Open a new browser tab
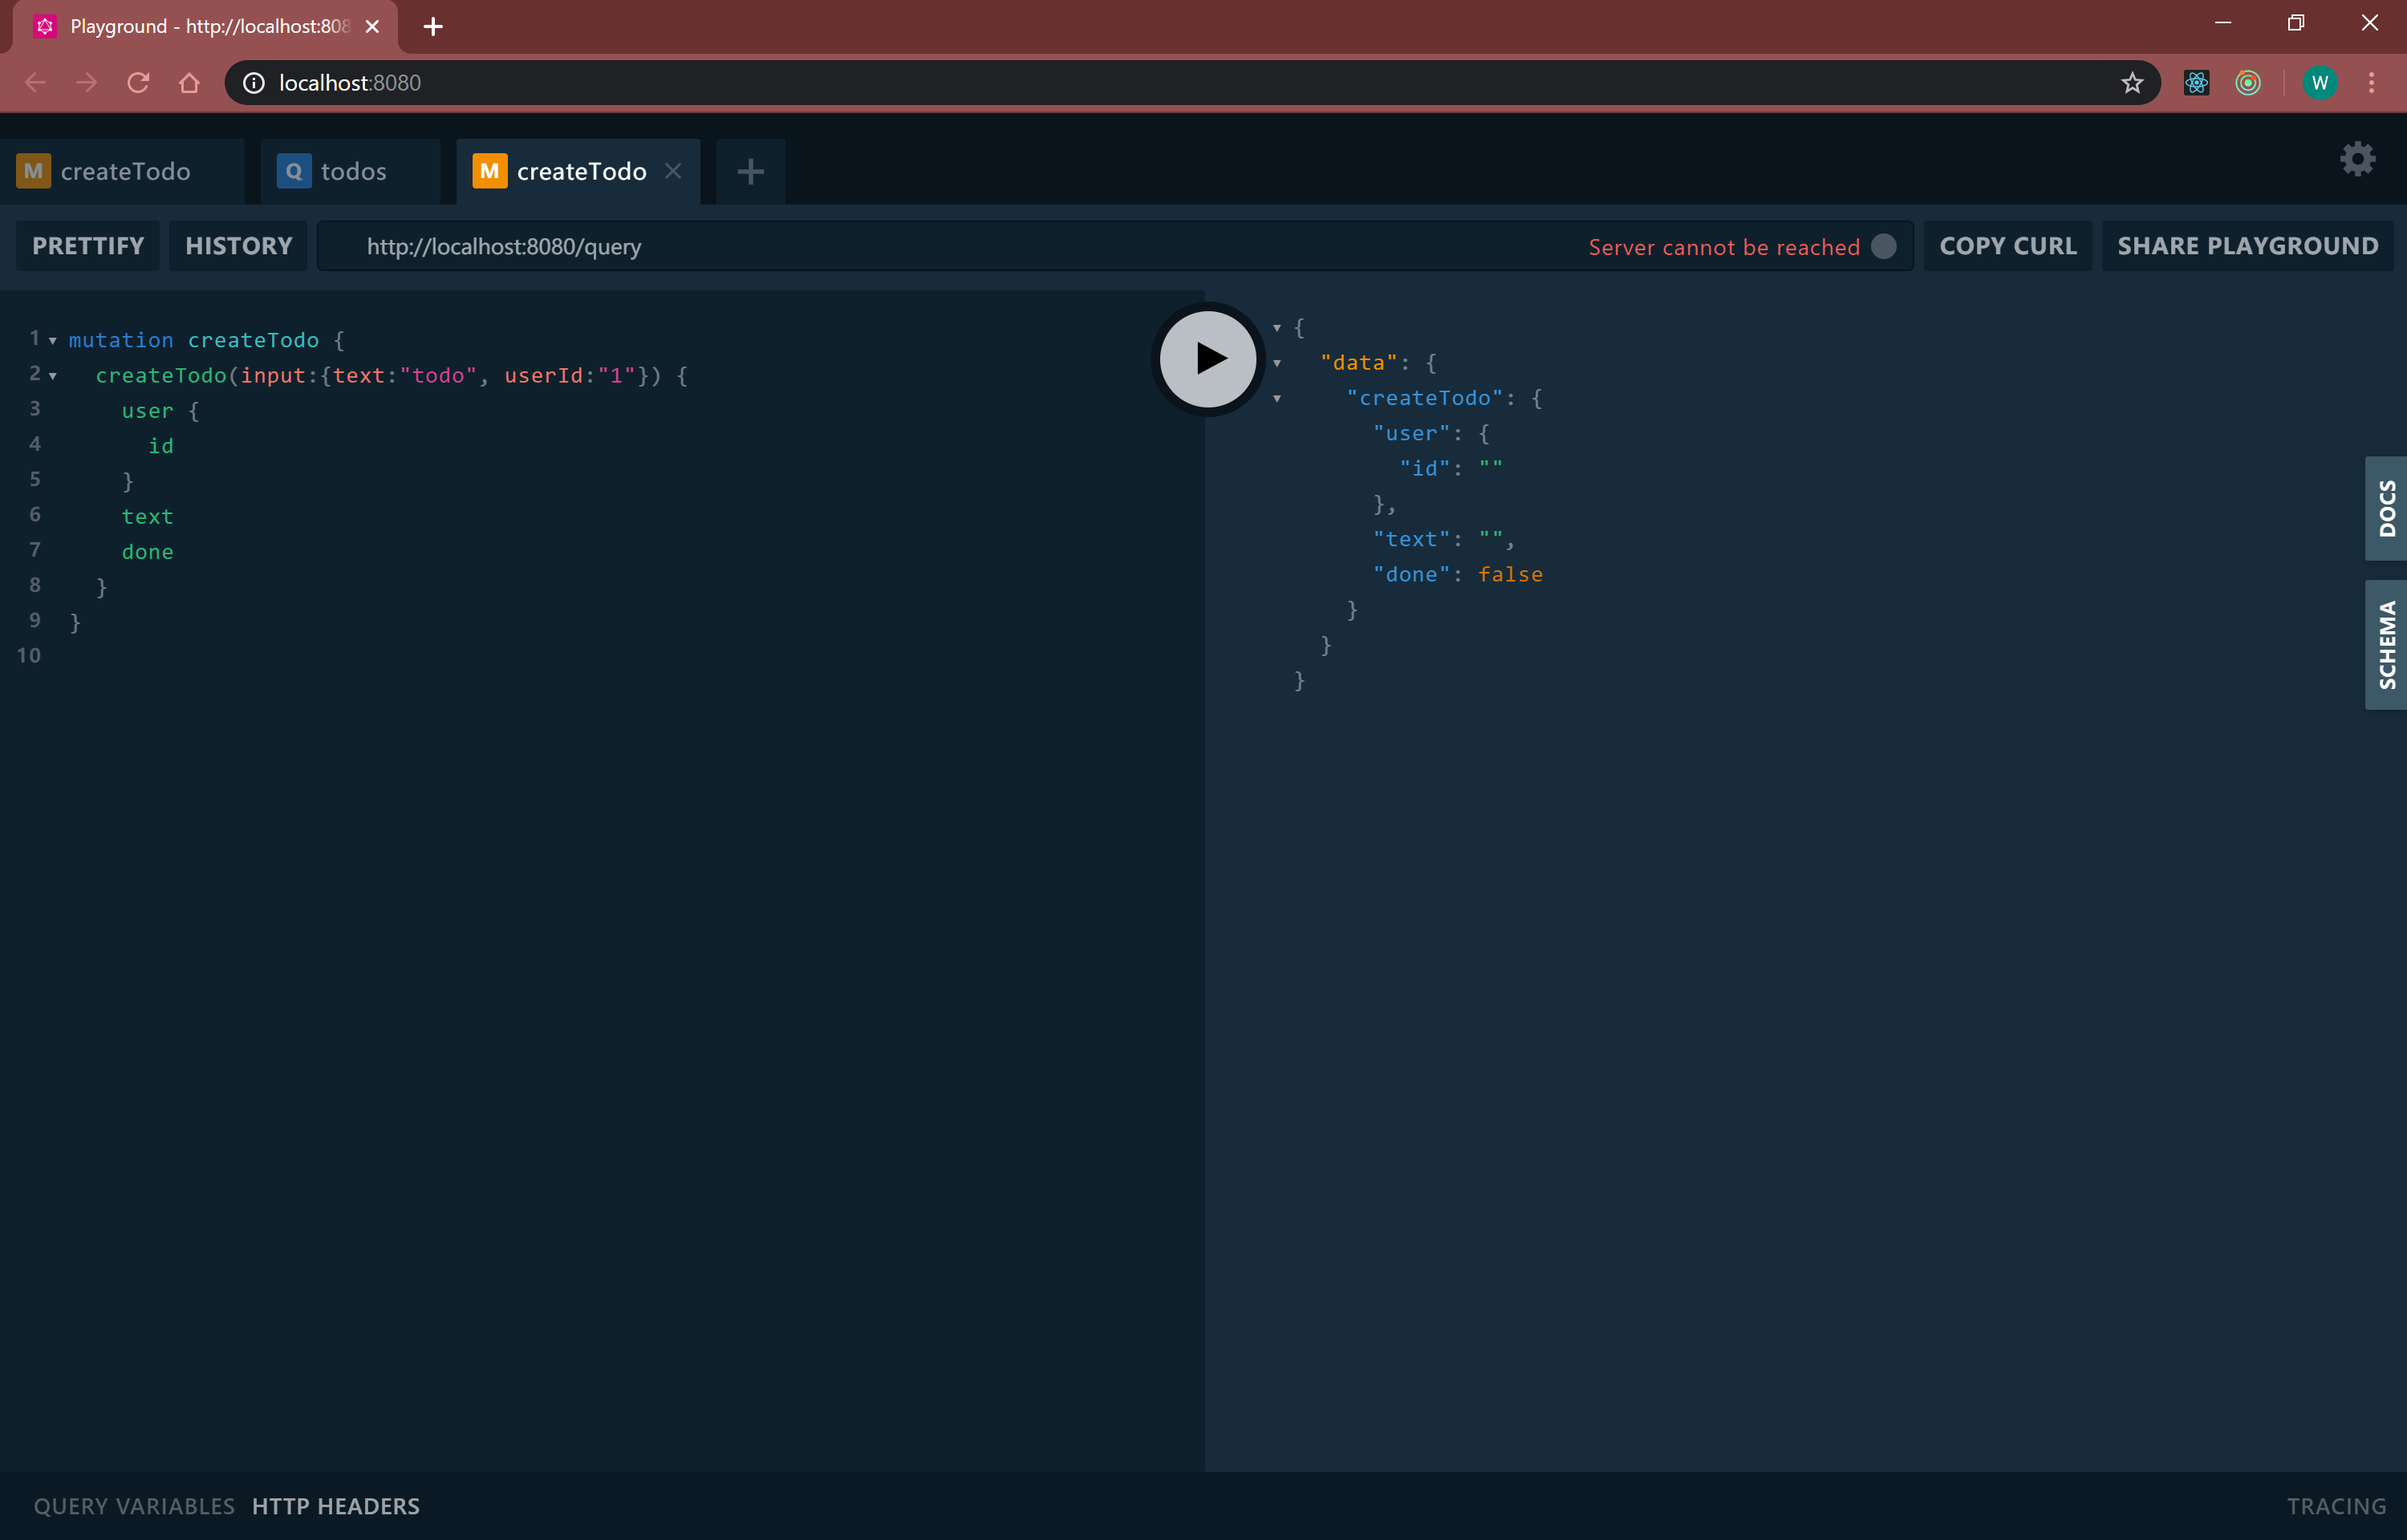Screen dimensions: 2407x1540 click(x=433, y=27)
